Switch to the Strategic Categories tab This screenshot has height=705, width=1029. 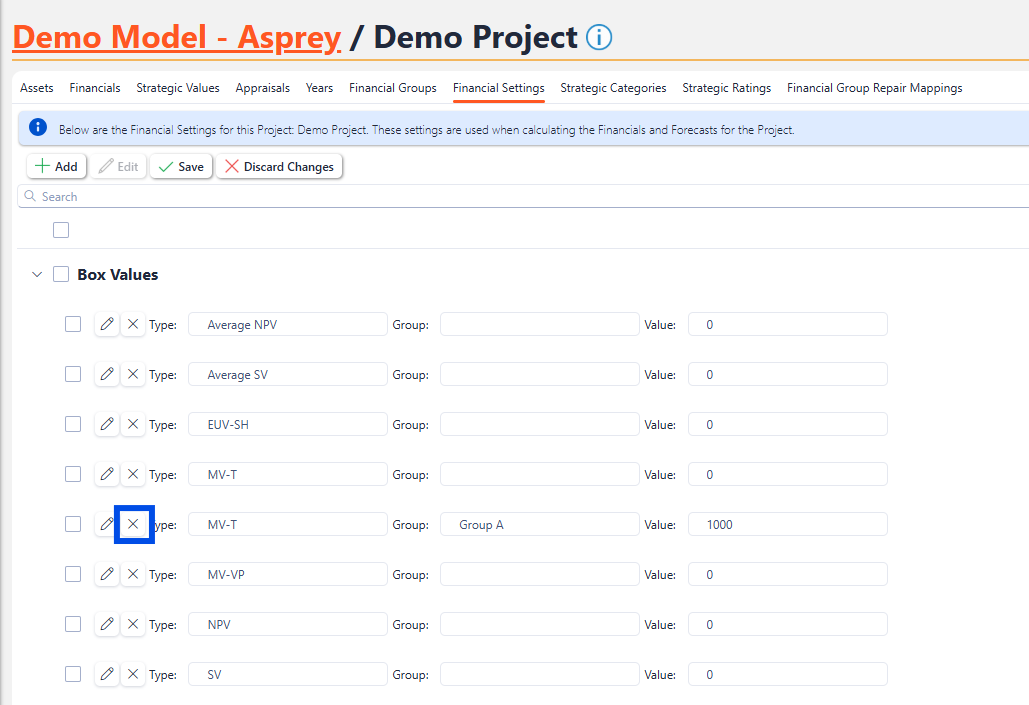click(613, 88)
